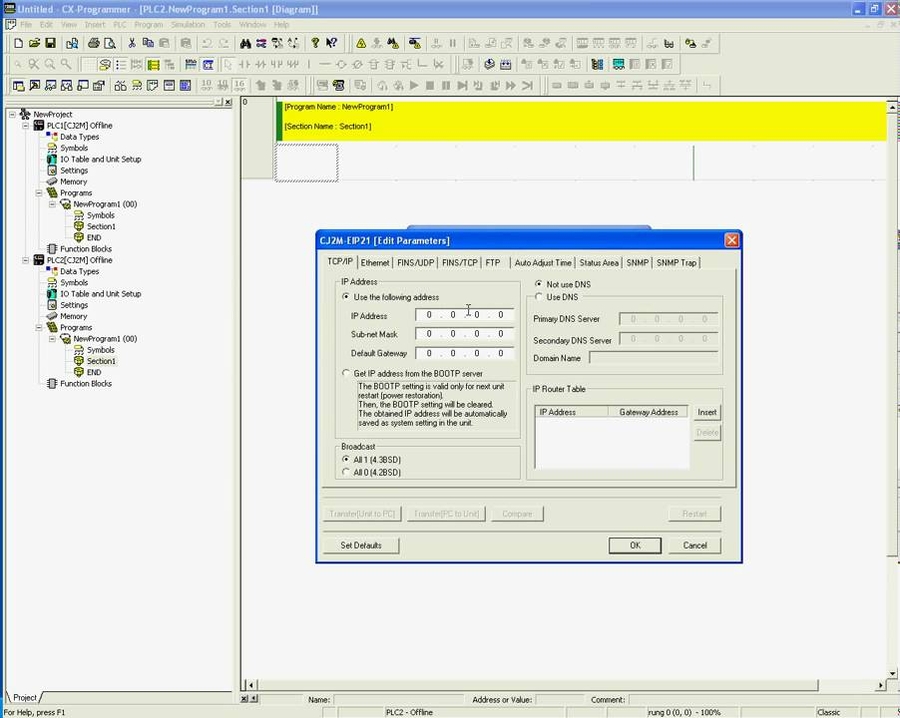Click the Set Defaults button
The image size is (900, 718).
click(361, 545)
